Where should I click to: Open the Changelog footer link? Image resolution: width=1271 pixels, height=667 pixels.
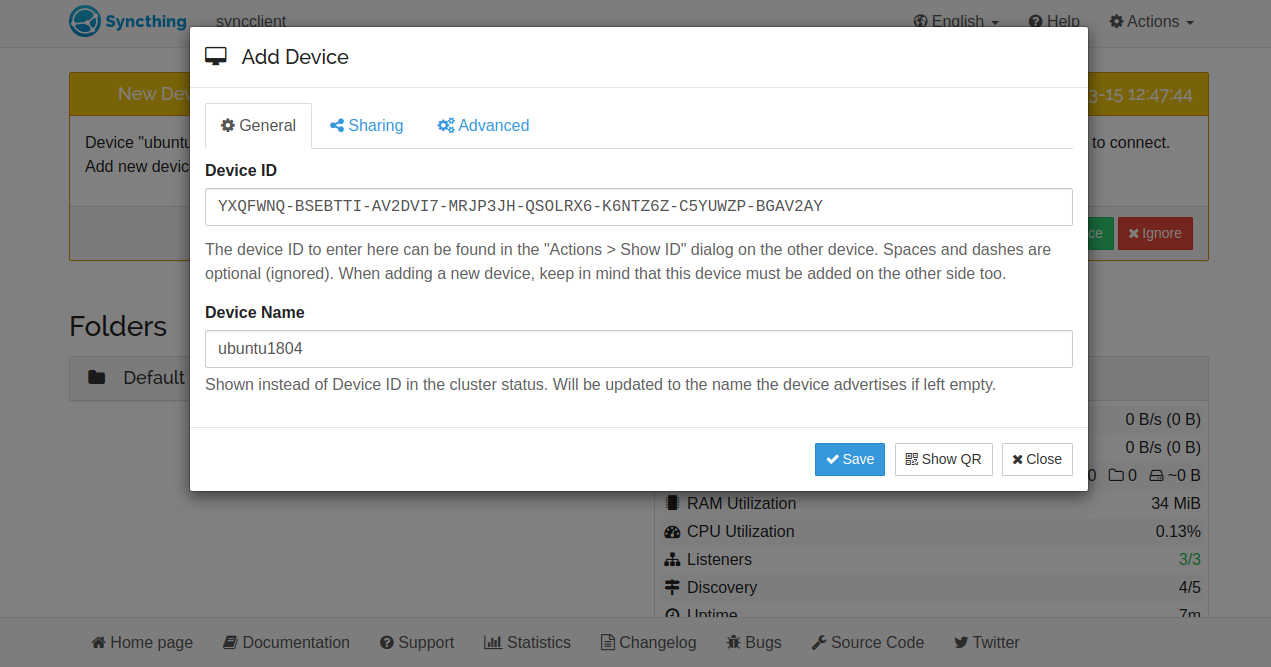point(648,643)
